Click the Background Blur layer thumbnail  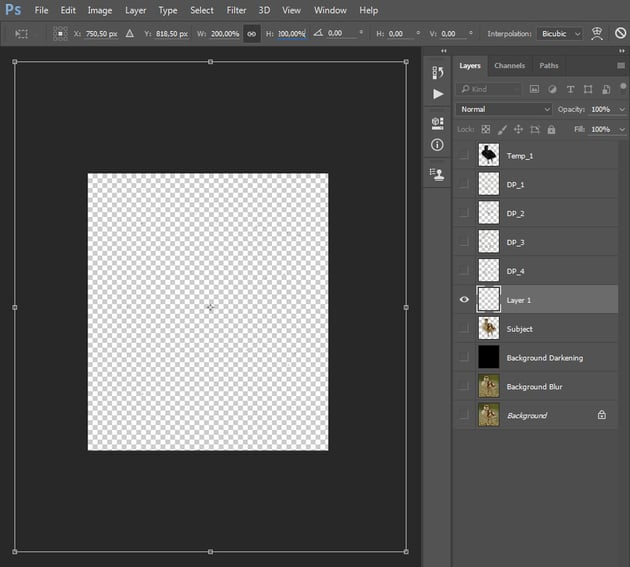[x=489, y=386]
